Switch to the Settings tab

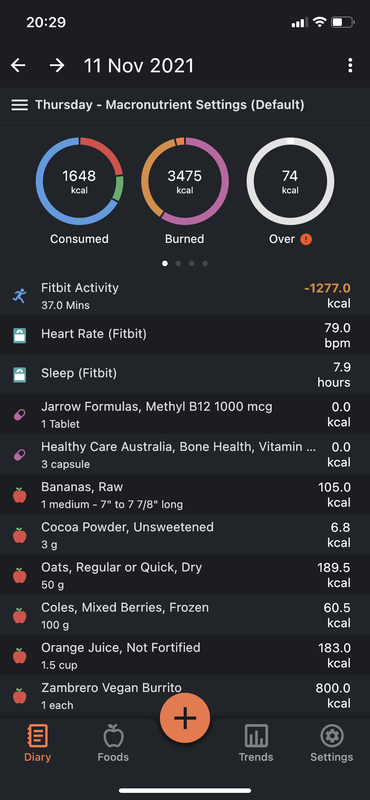pyautogui.click(x=331, y=743)
